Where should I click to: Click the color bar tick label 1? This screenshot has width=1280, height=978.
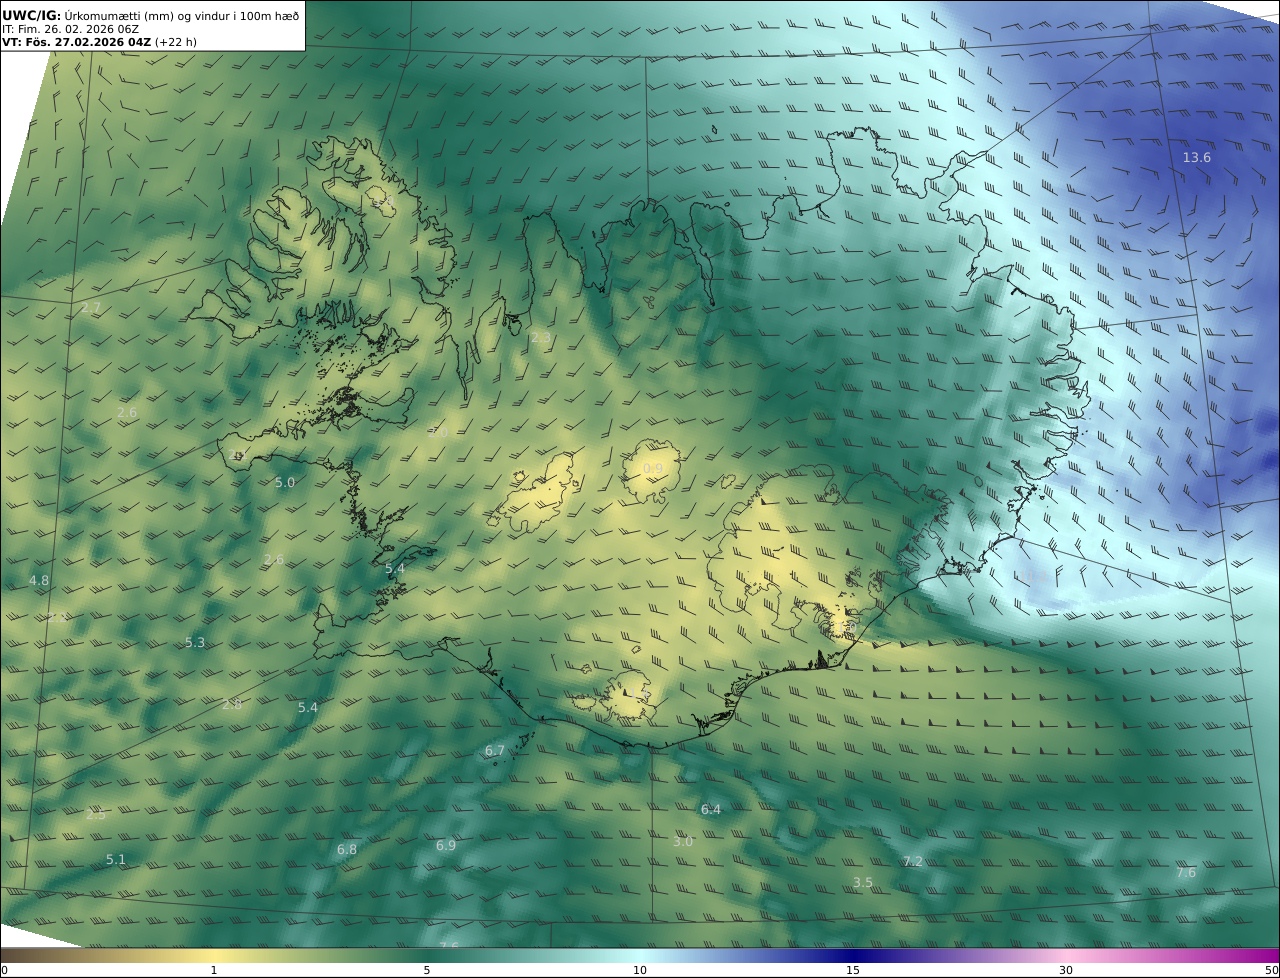click(214, 970)
